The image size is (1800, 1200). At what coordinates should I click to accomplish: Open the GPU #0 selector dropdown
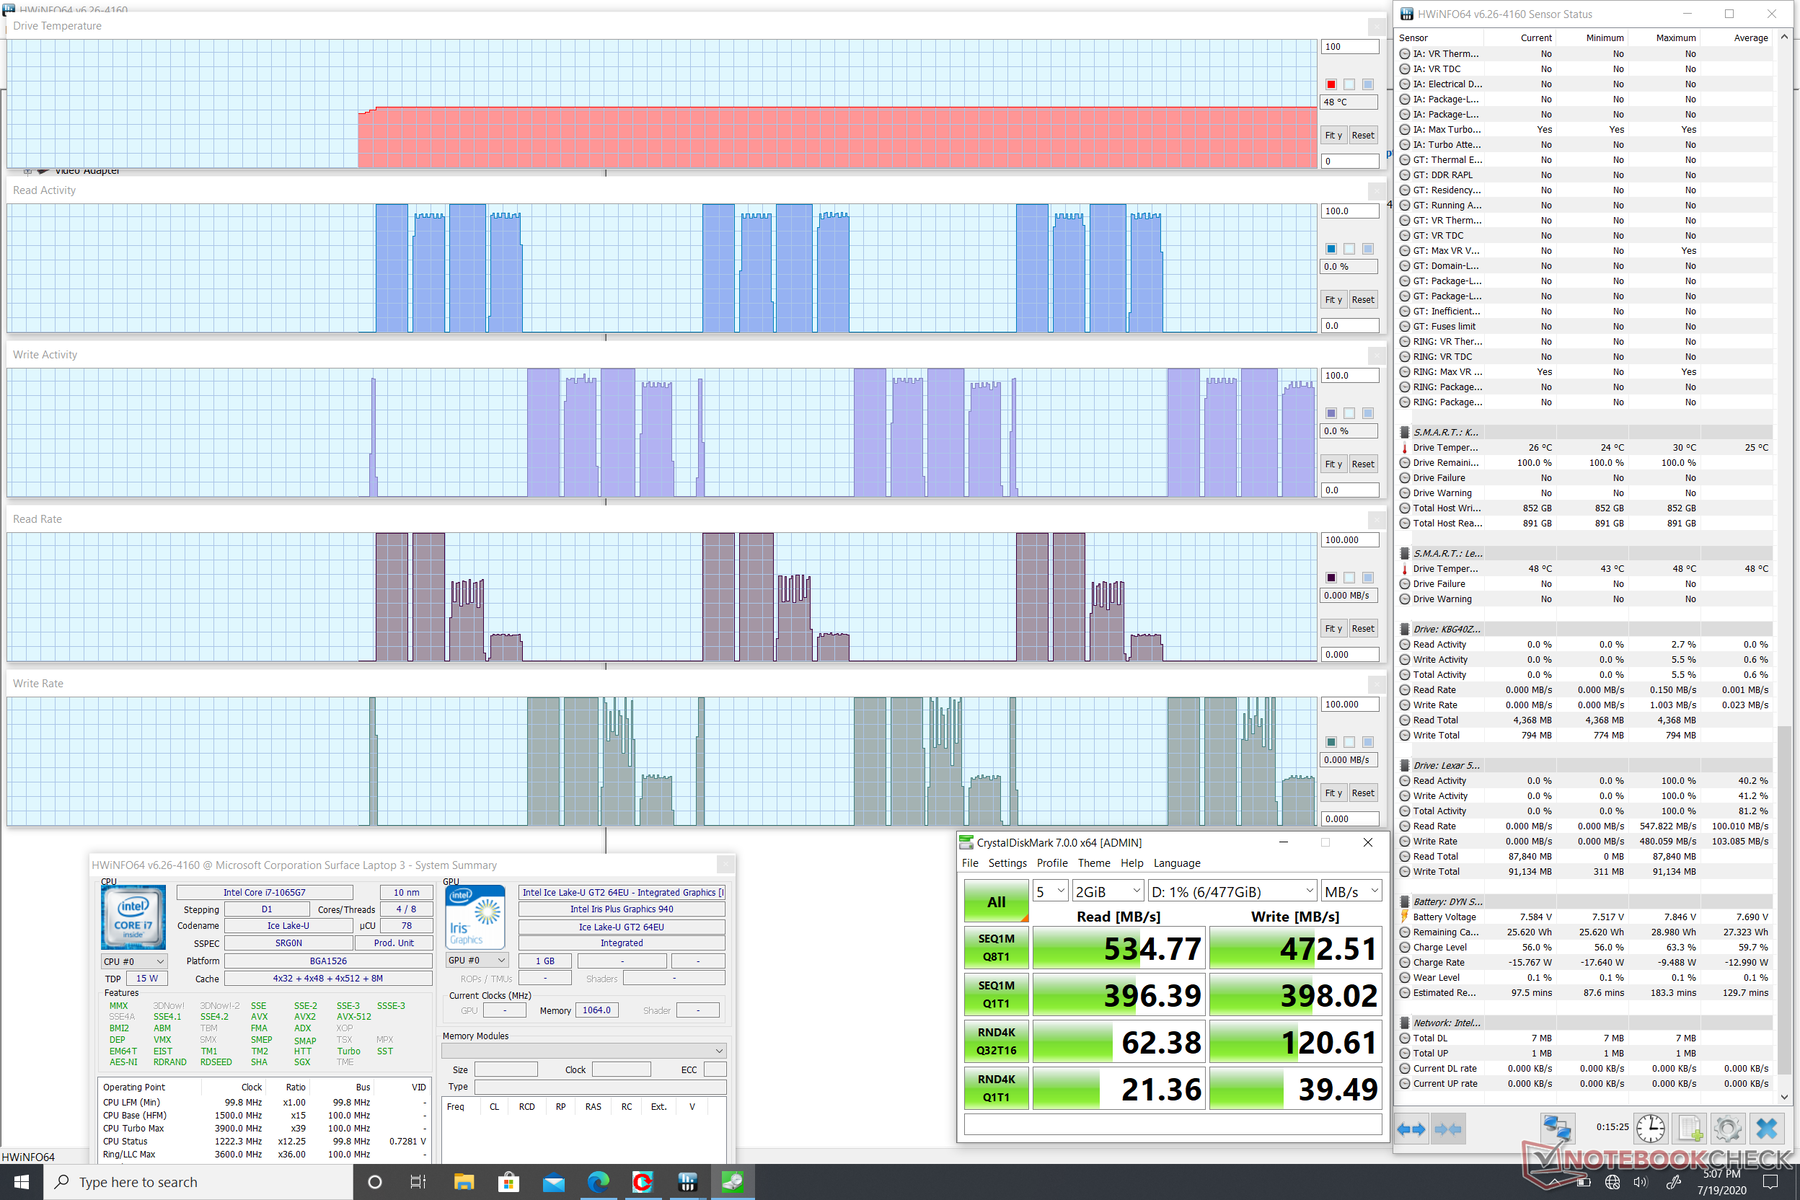coord(477,960)
